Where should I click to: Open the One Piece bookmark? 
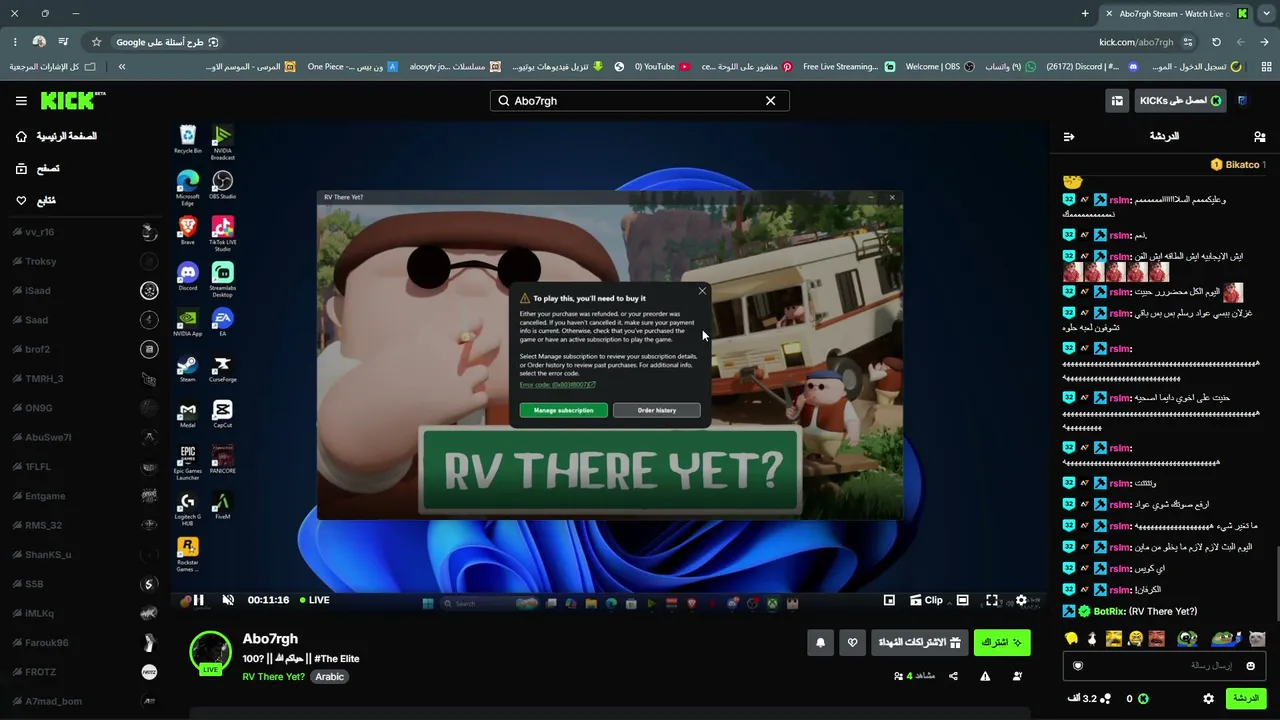point(353,67)
